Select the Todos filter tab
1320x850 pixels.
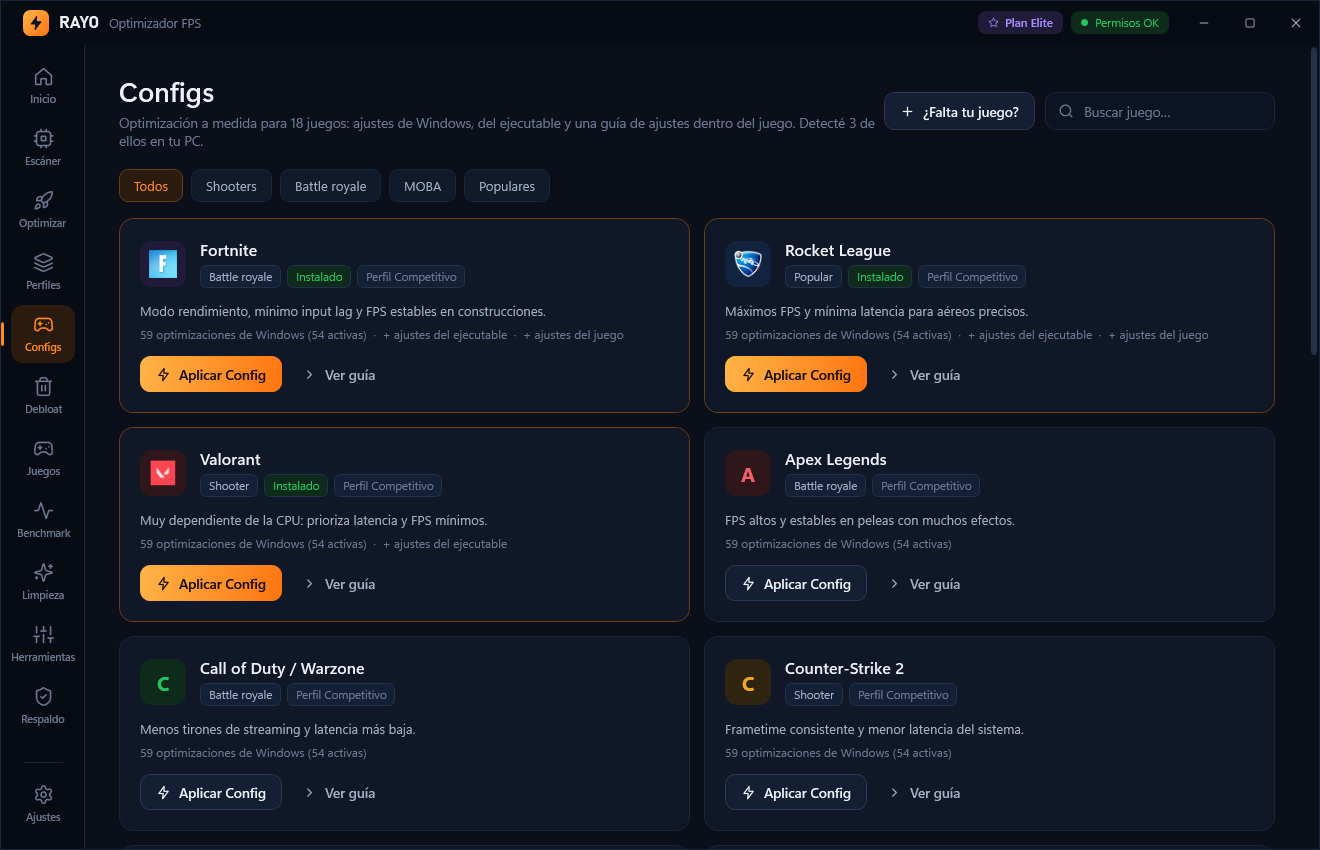click(x=151, y=186)
